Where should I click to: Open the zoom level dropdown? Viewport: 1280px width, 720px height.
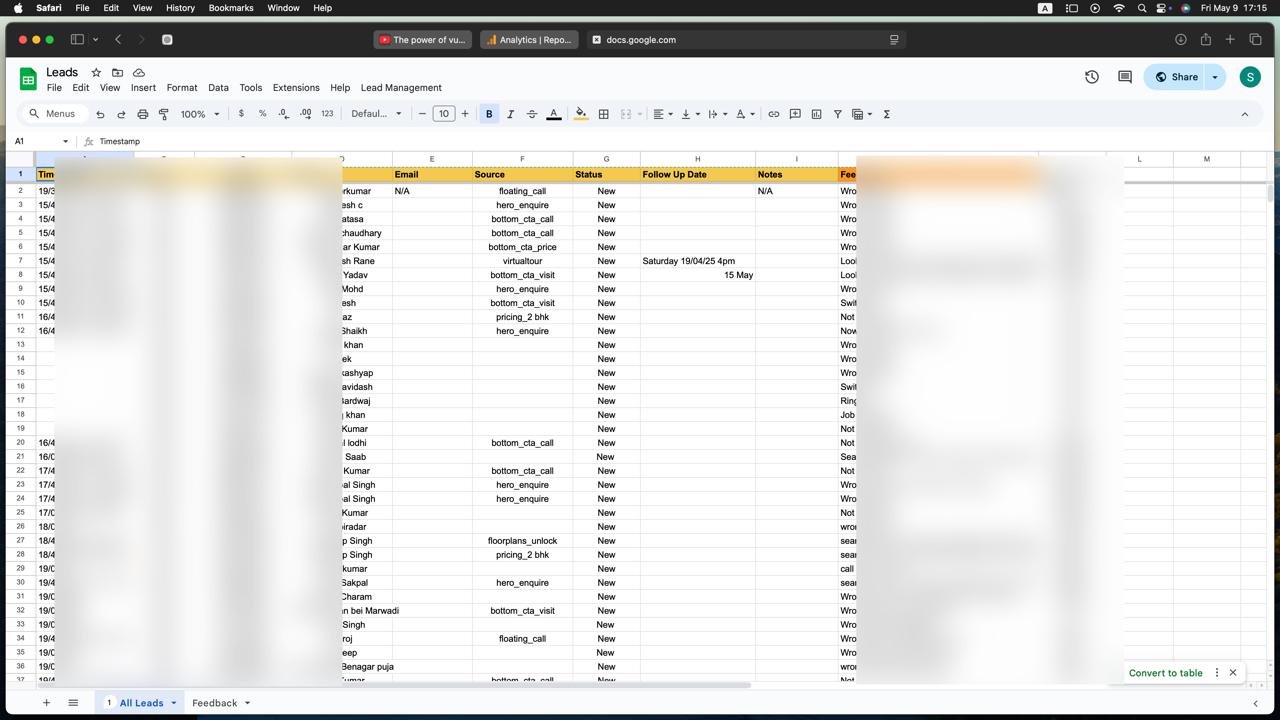pyautogui.click(x=197, y=113)
